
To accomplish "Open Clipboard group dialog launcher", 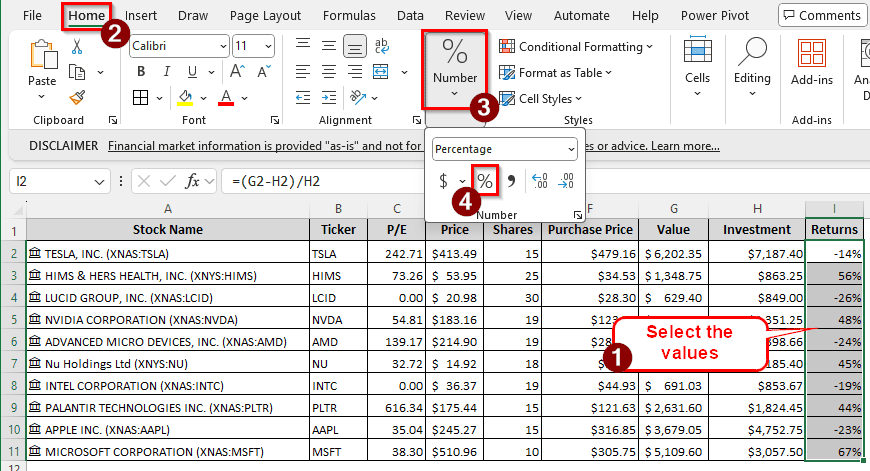I will [x=113, y=120].
